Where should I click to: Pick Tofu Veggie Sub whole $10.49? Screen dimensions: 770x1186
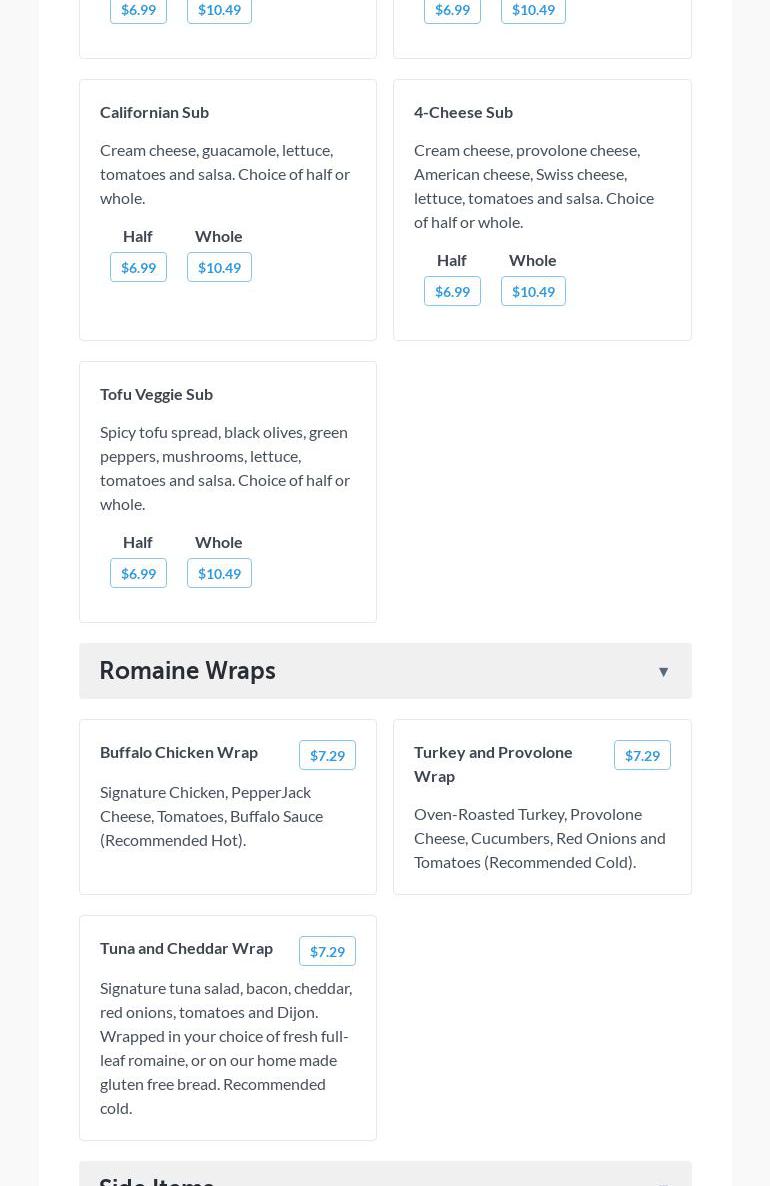point(219,573)
